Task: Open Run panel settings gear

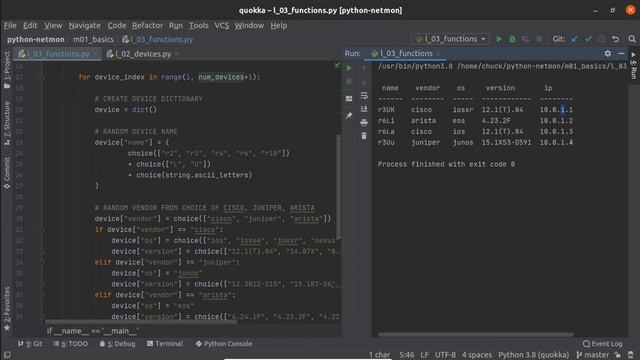Action: [x=608, y=53]
